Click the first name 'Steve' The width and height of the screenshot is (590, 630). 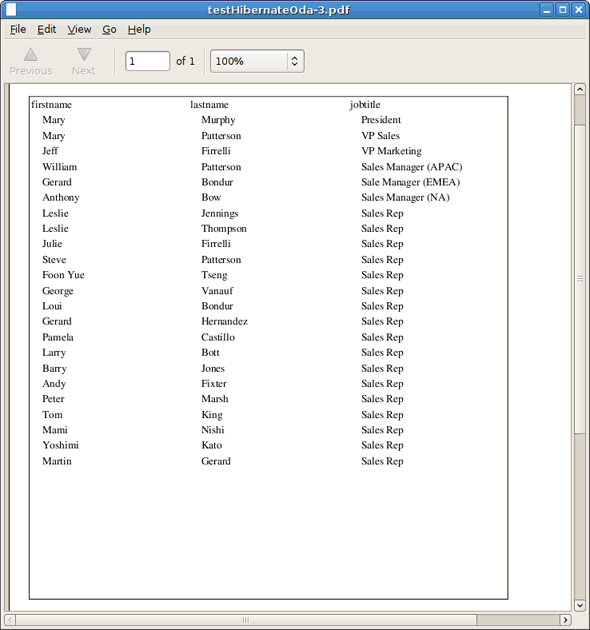54,260
